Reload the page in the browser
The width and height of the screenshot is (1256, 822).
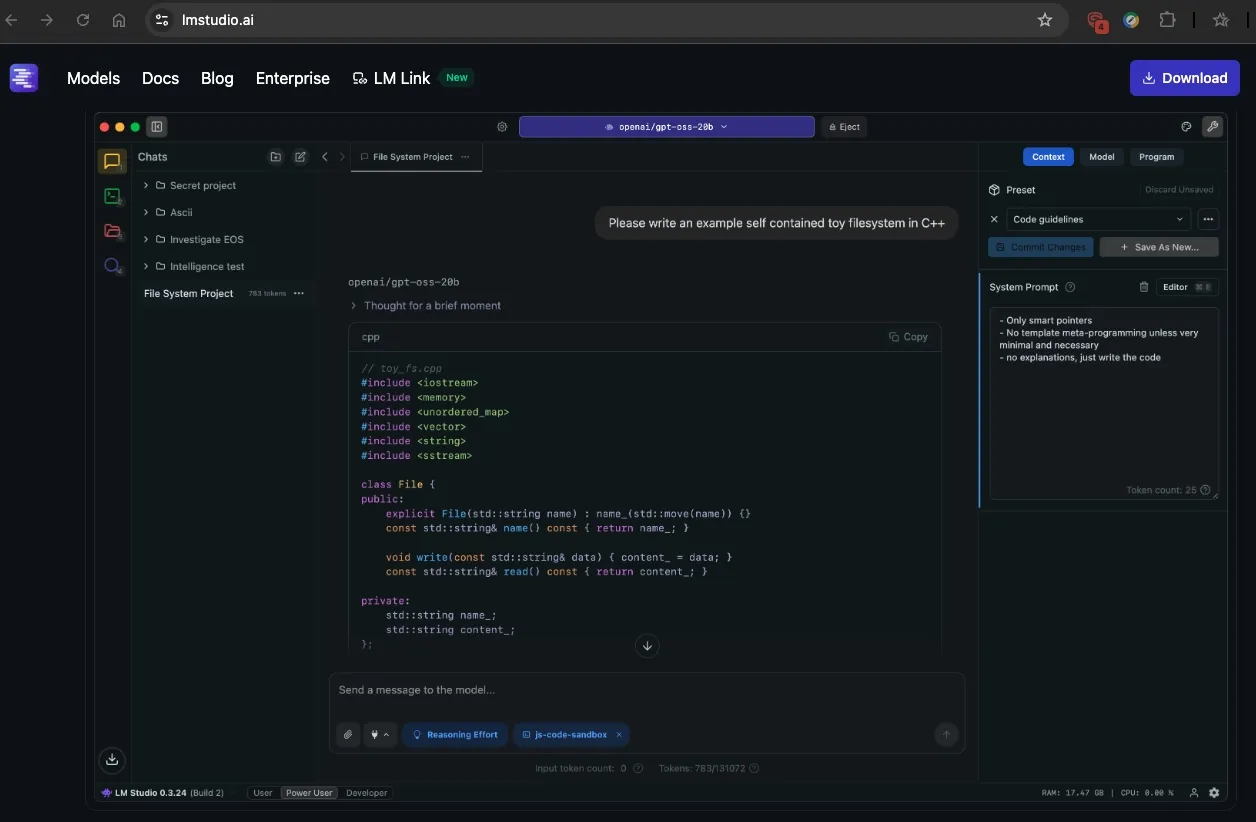[x=83, y=20]
